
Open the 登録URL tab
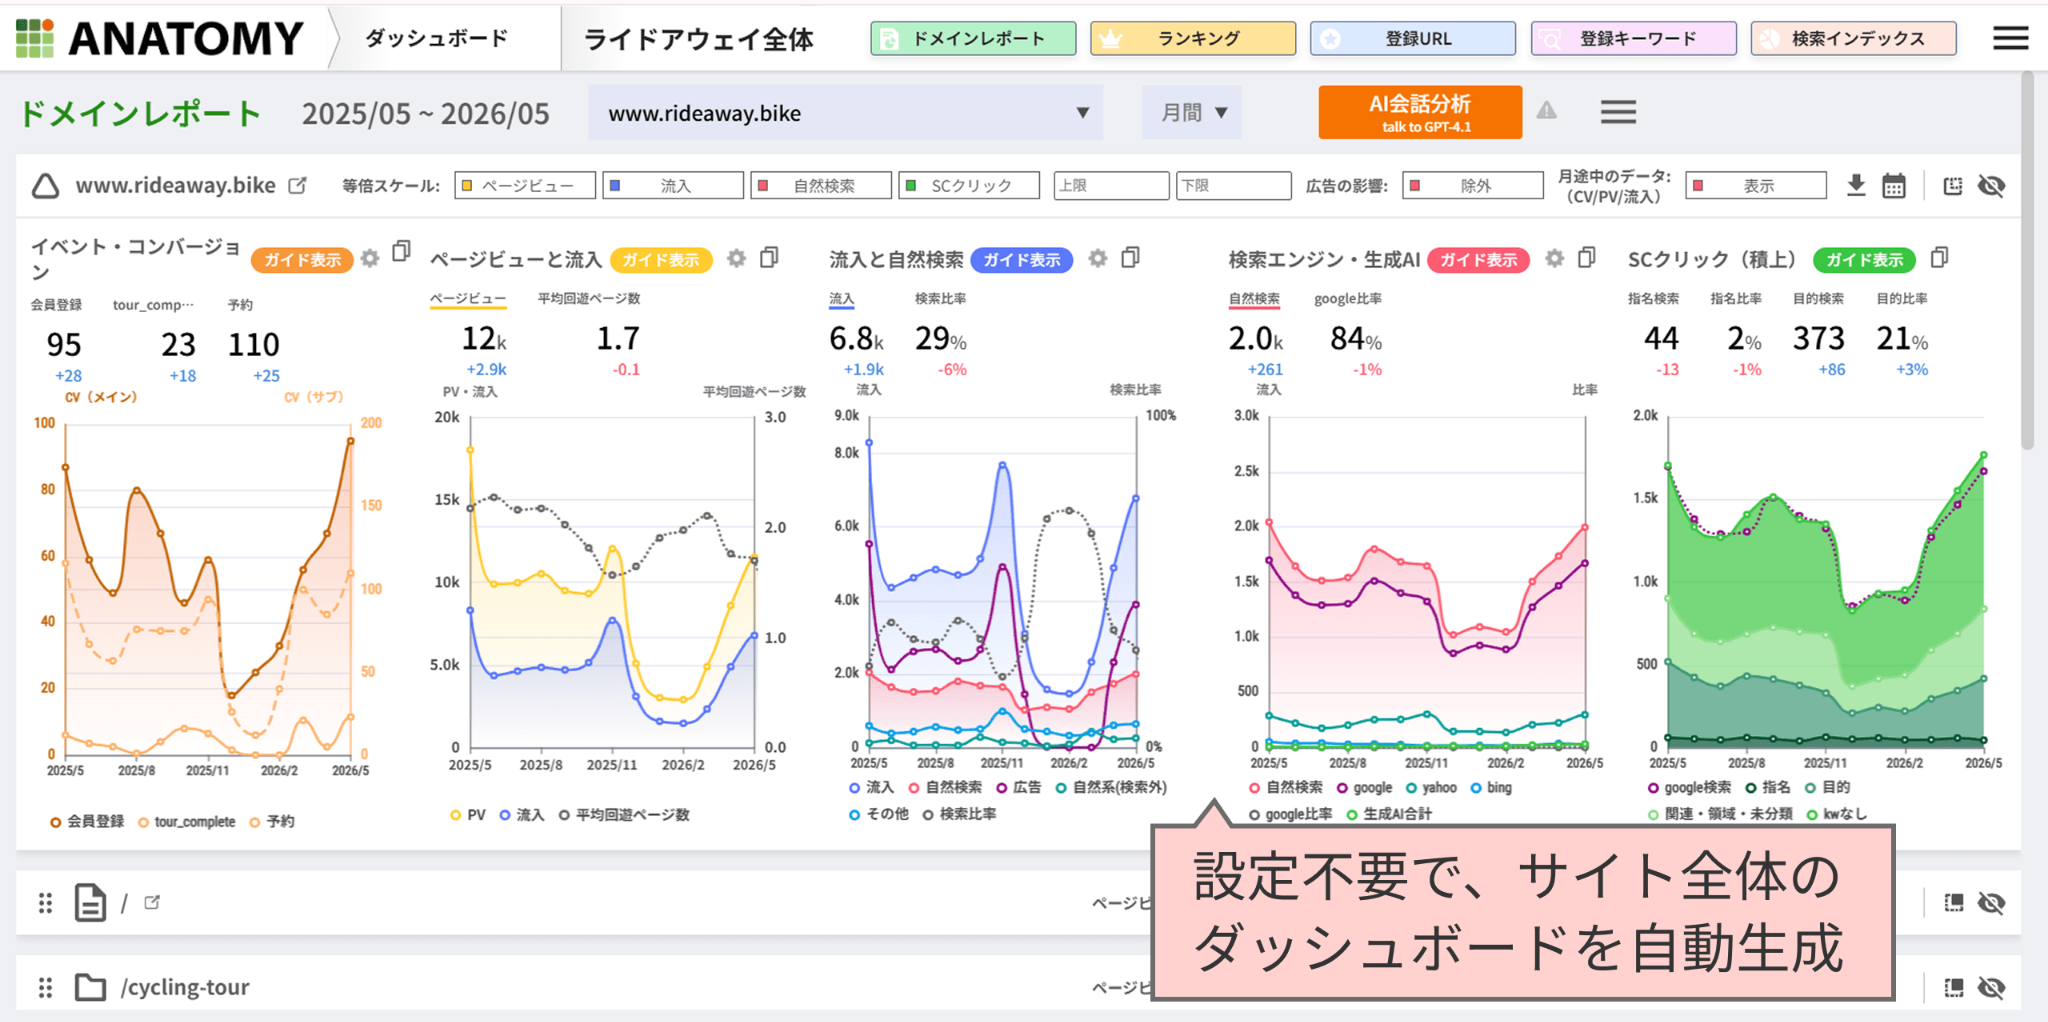pos(1413,39)
